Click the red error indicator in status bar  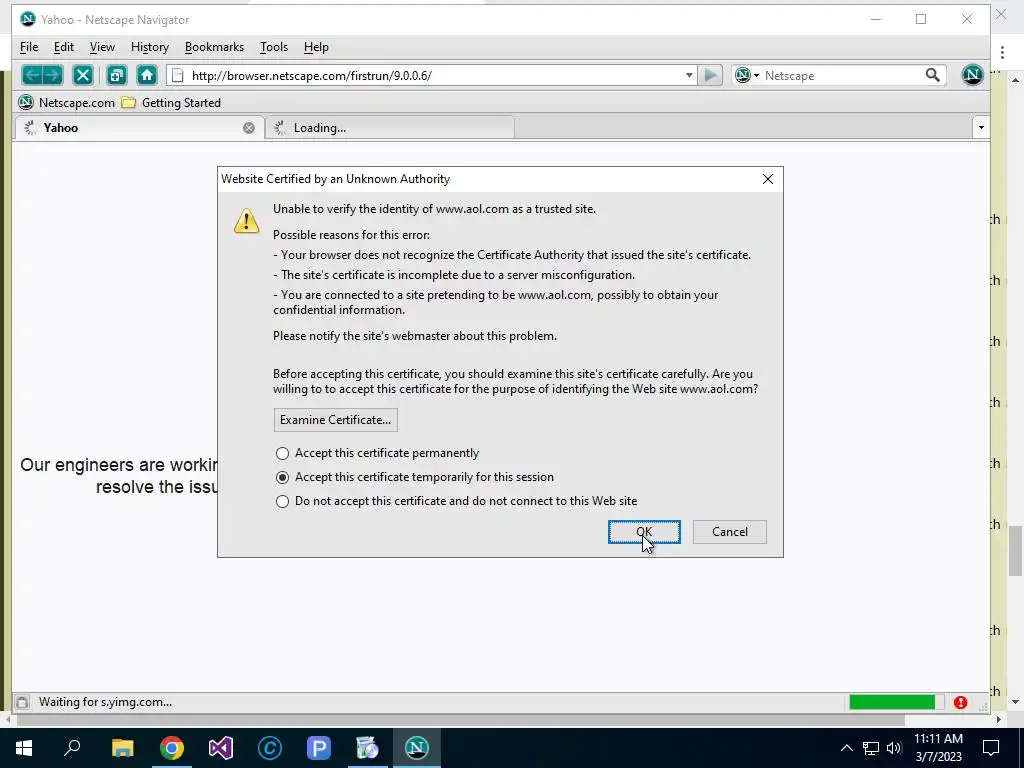coord(960,702)
